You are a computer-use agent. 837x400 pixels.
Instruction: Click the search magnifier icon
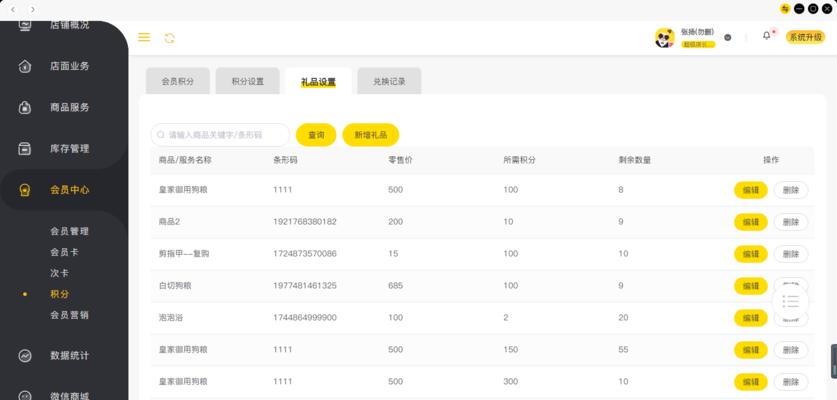[x=161, y=135]
